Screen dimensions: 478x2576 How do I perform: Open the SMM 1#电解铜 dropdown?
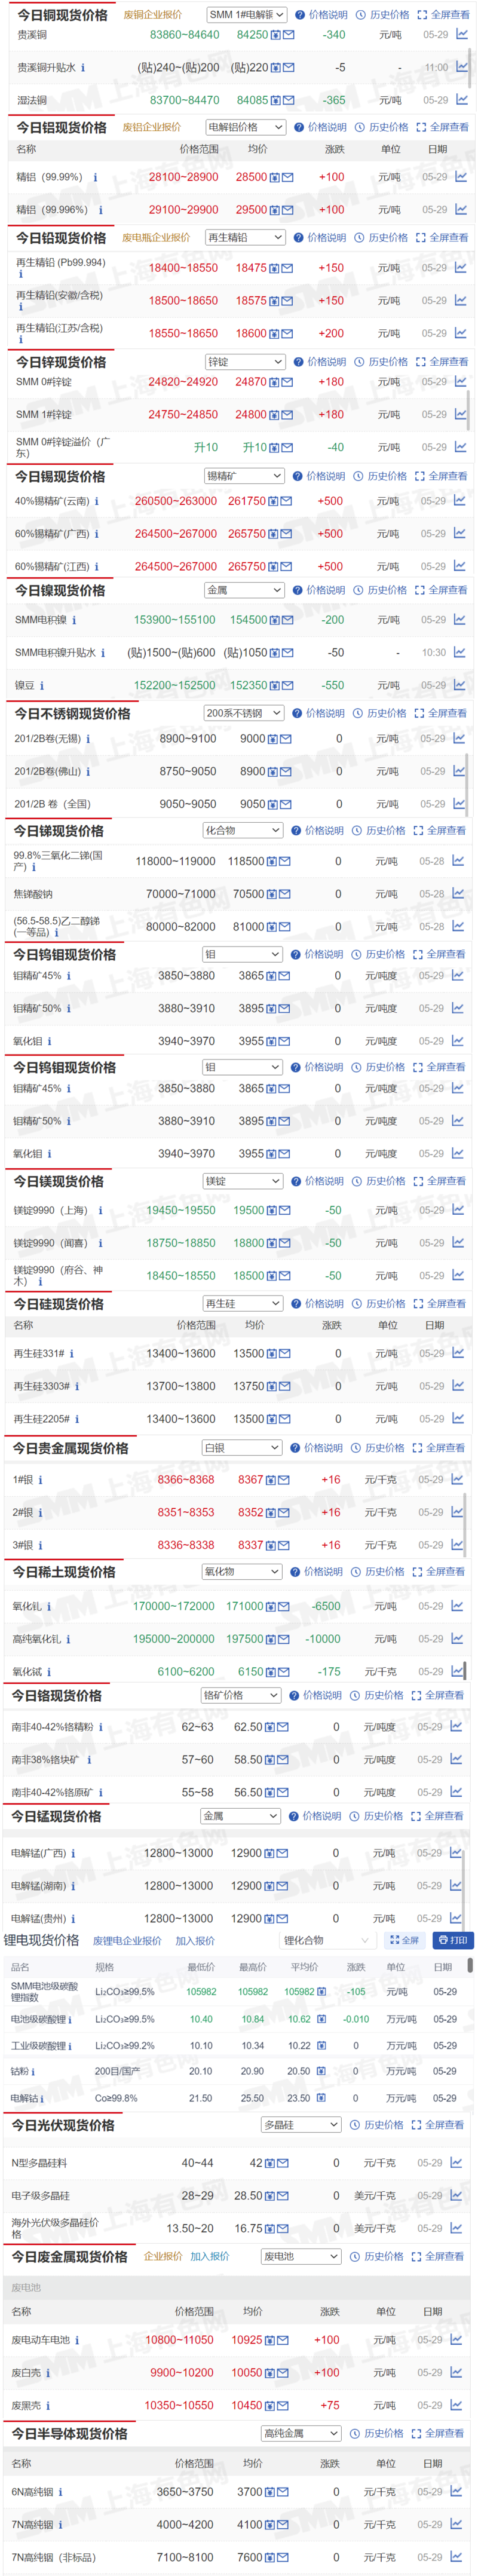click(x=247, y=15)
